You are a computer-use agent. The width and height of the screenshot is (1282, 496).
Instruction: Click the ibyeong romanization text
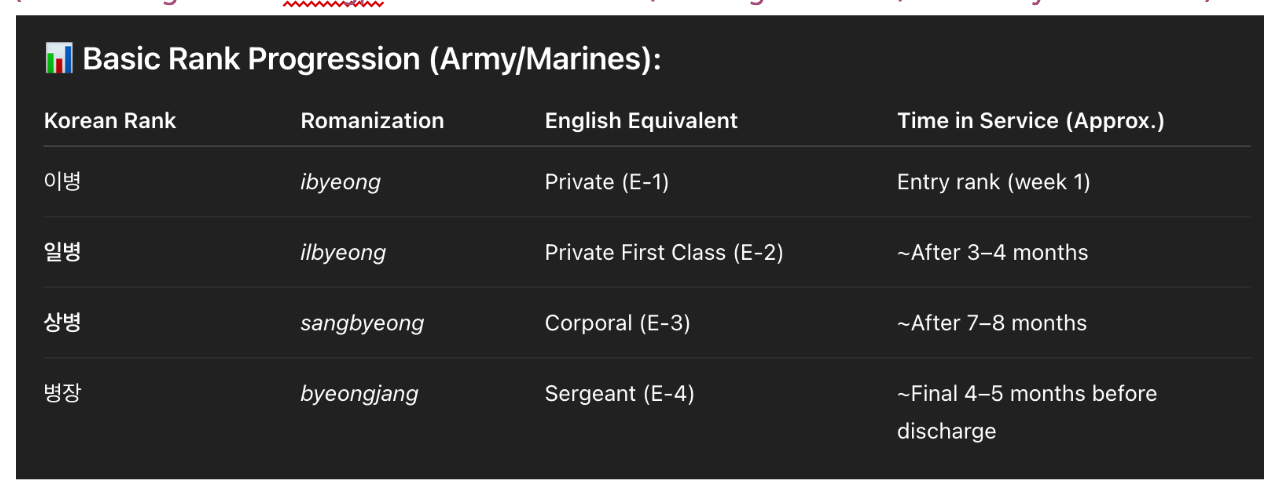tap(340, 182)
